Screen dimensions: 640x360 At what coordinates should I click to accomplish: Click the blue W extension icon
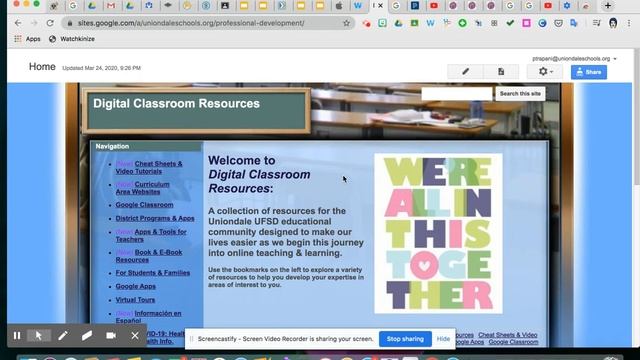[x=430, y=23]
